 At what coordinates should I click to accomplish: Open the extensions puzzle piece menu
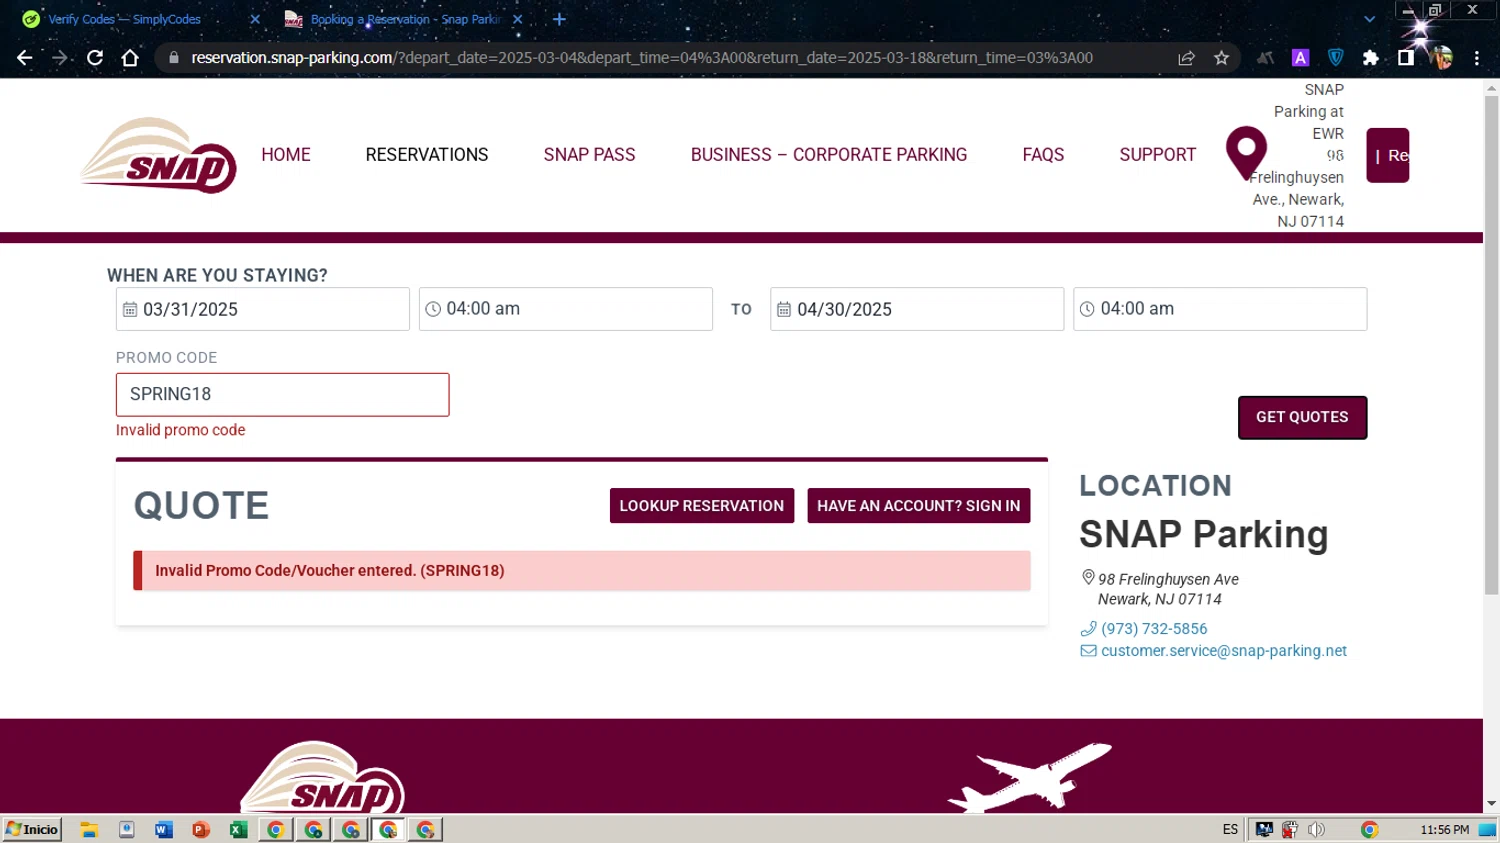click(x=1370, y=58)
